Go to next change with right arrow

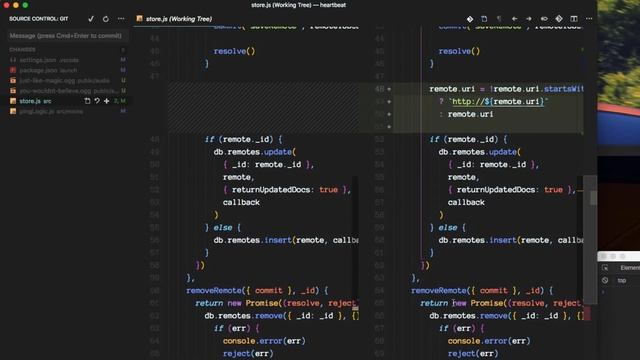pyautogui.click(x=529, y=19)
